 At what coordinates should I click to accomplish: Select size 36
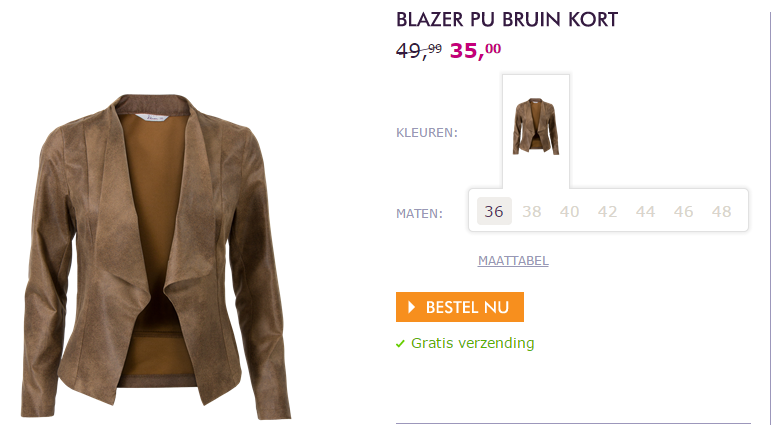[x=494, y=211]
